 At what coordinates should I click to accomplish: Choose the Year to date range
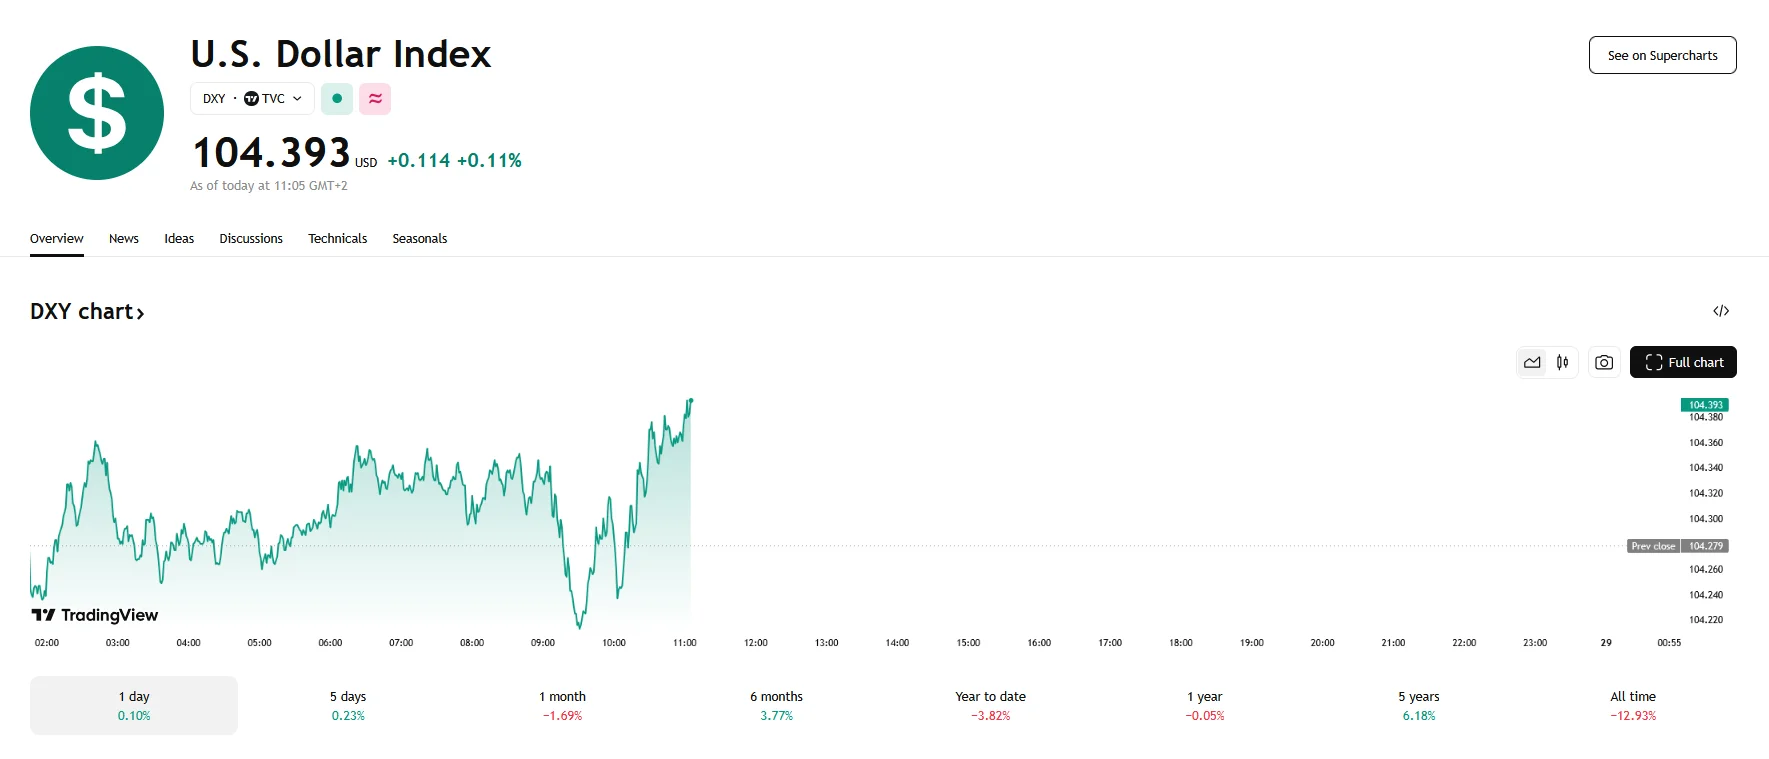tap(990, 705)
